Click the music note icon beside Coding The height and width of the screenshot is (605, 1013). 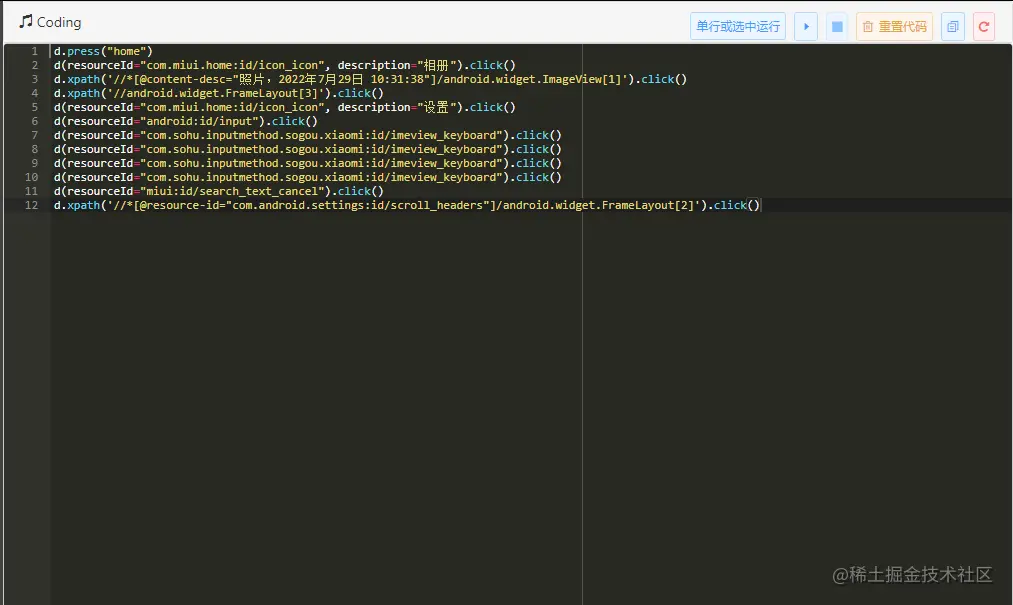click(26, 21)
